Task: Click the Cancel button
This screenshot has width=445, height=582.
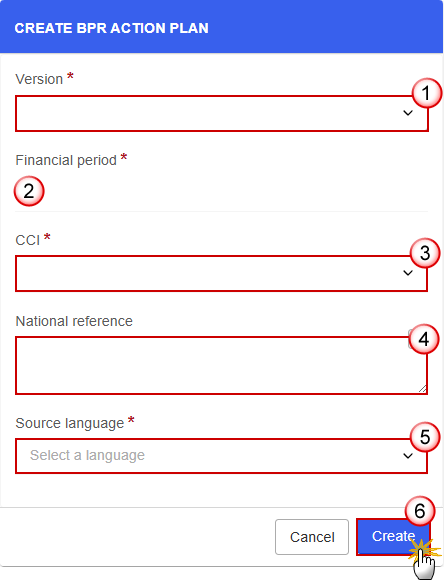Action: click(312, 537)
